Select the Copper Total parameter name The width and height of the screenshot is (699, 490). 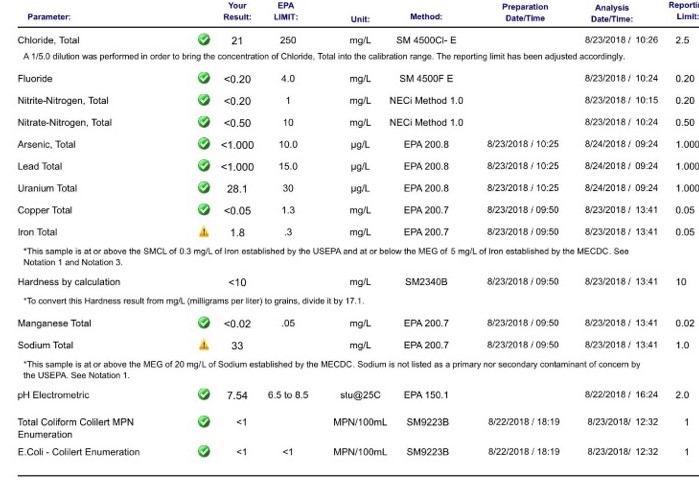point(45,210)
